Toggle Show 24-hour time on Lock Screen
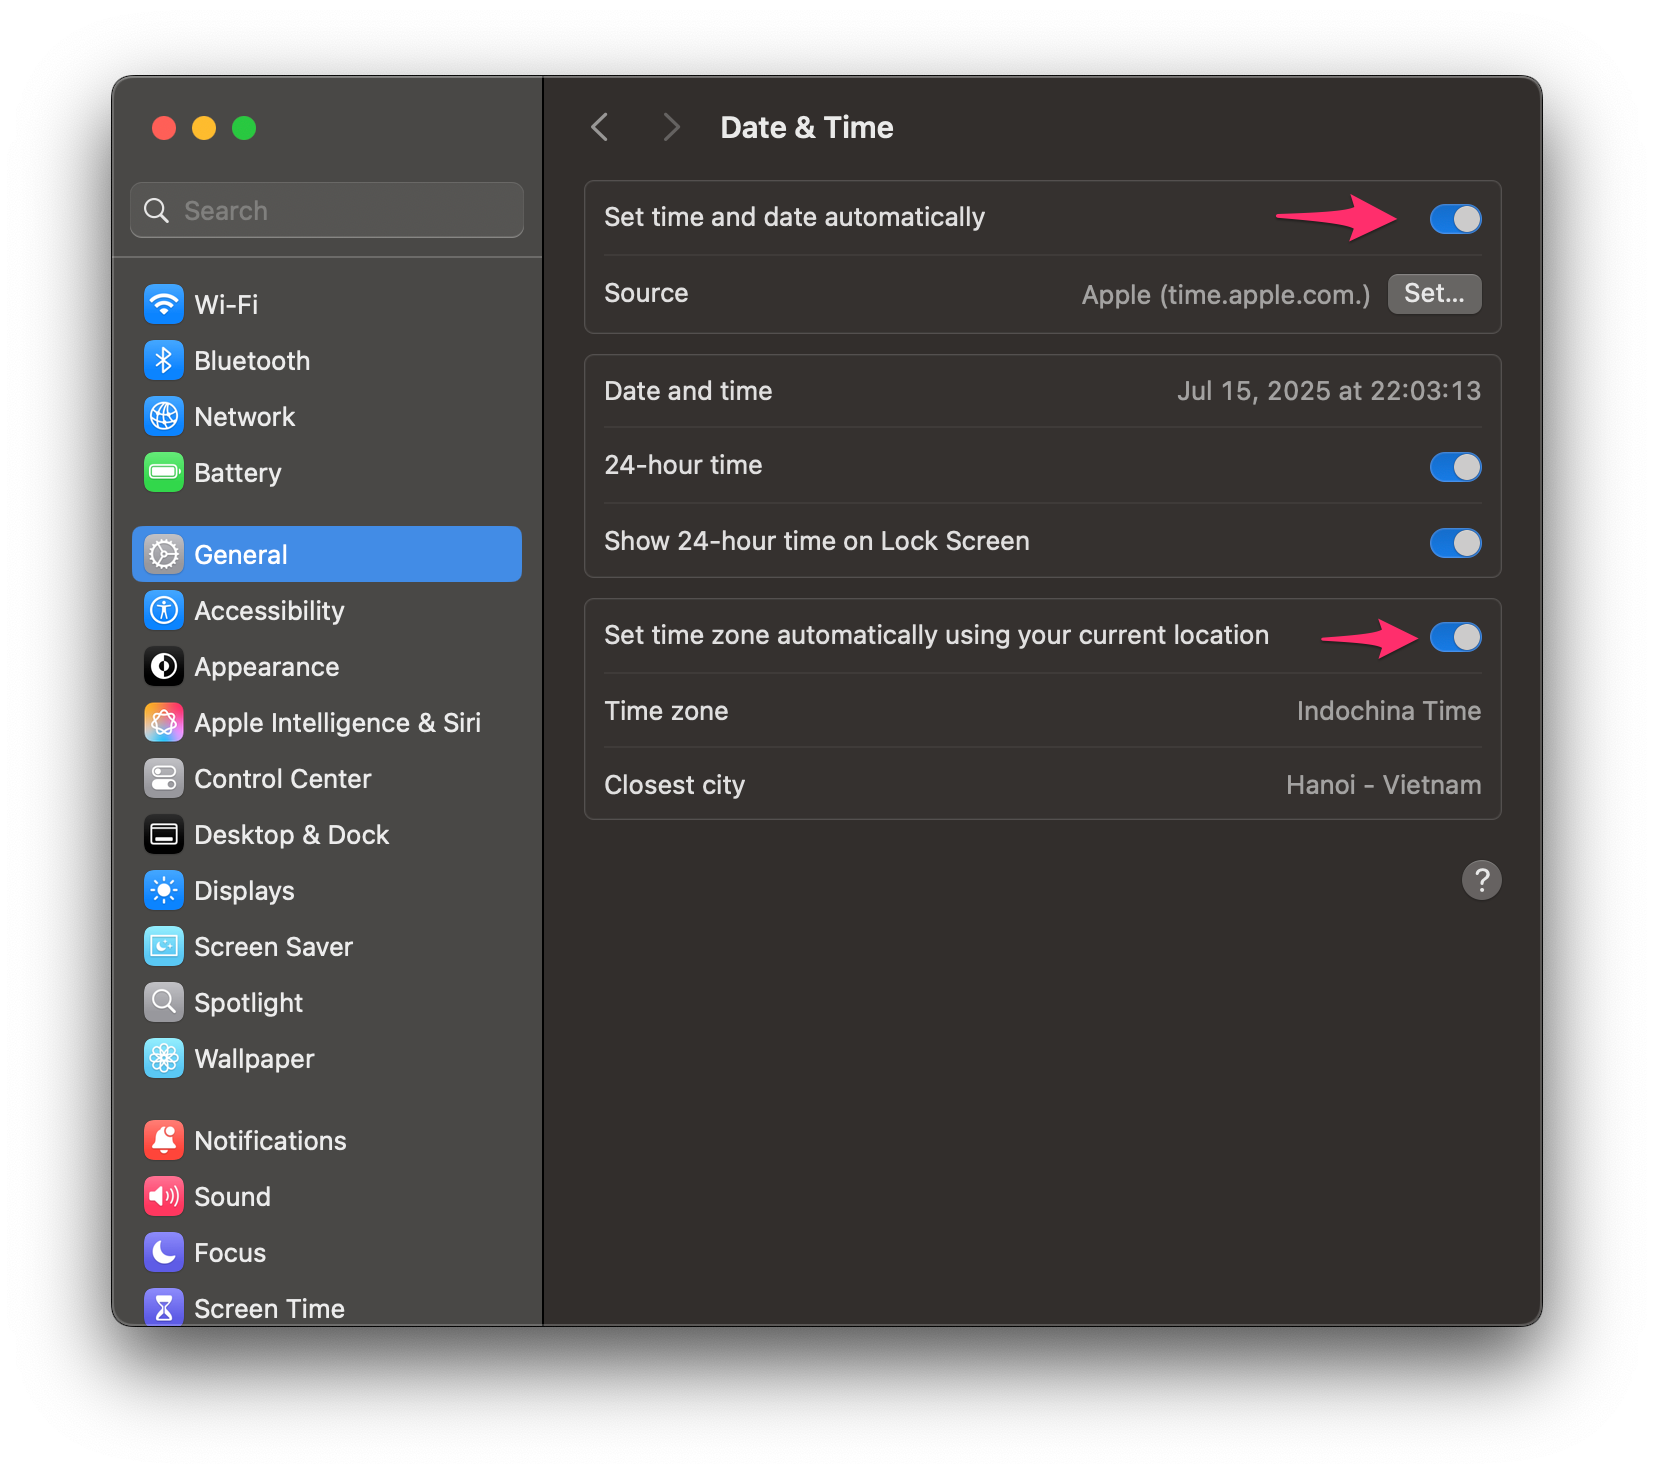This screenshot has height=1474, width=1654. tap(1455, 543)
